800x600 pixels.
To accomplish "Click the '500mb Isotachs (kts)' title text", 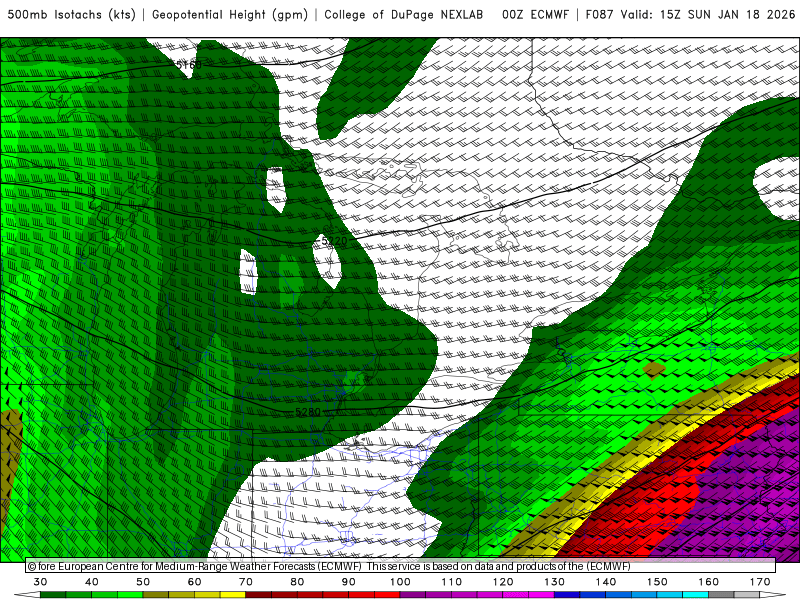I will pos(71,15).
